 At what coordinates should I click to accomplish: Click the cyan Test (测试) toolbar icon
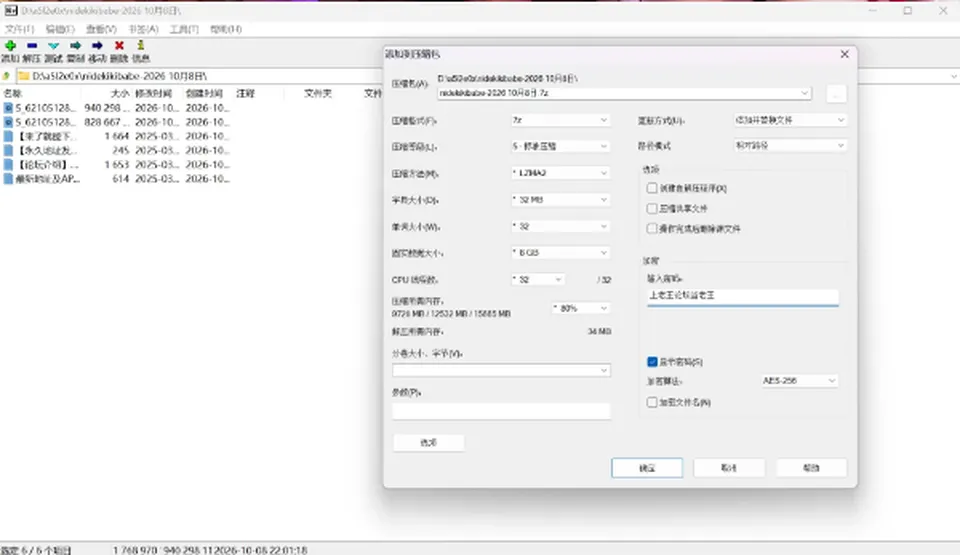tap(53, 46)
